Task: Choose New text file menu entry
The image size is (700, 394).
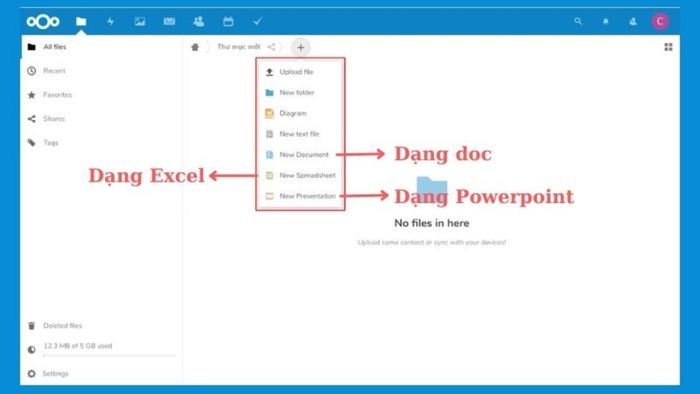Action: 300,134
